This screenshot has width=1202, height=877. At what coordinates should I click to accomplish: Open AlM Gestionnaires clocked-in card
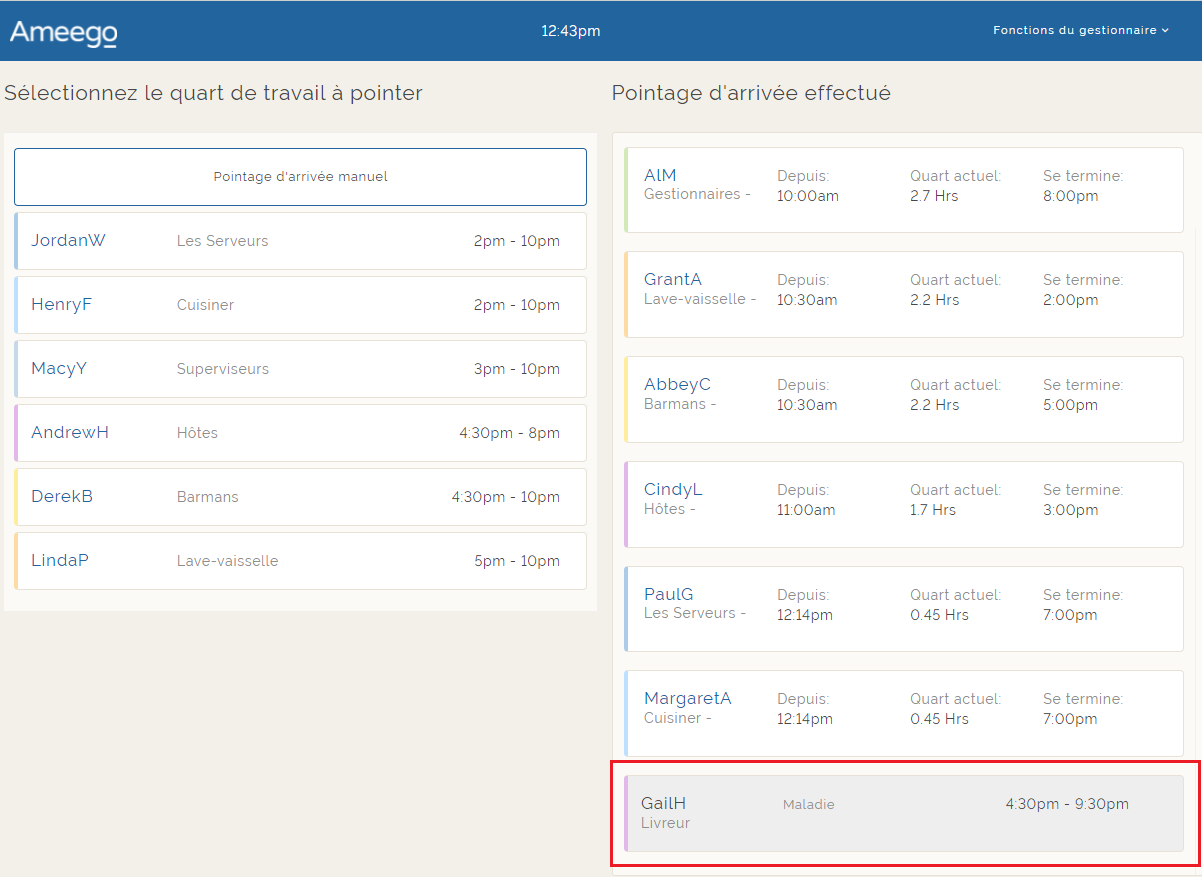tap(903, 190)
